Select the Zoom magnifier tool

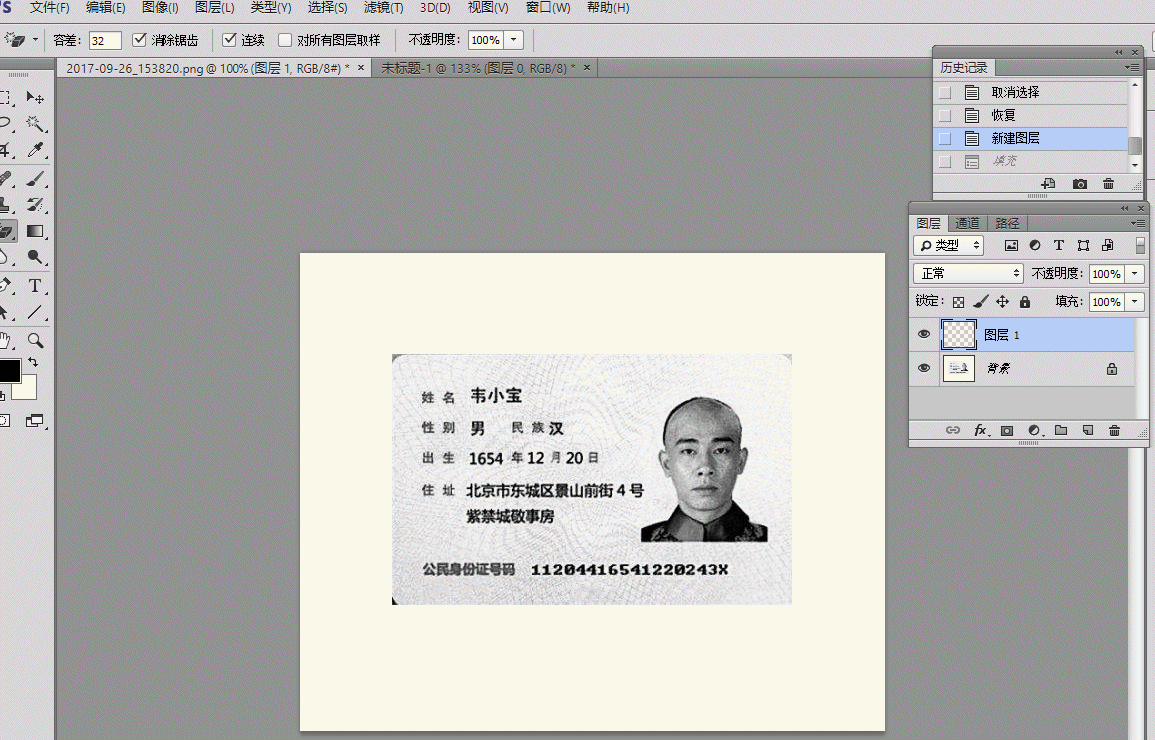pos(35,340)
